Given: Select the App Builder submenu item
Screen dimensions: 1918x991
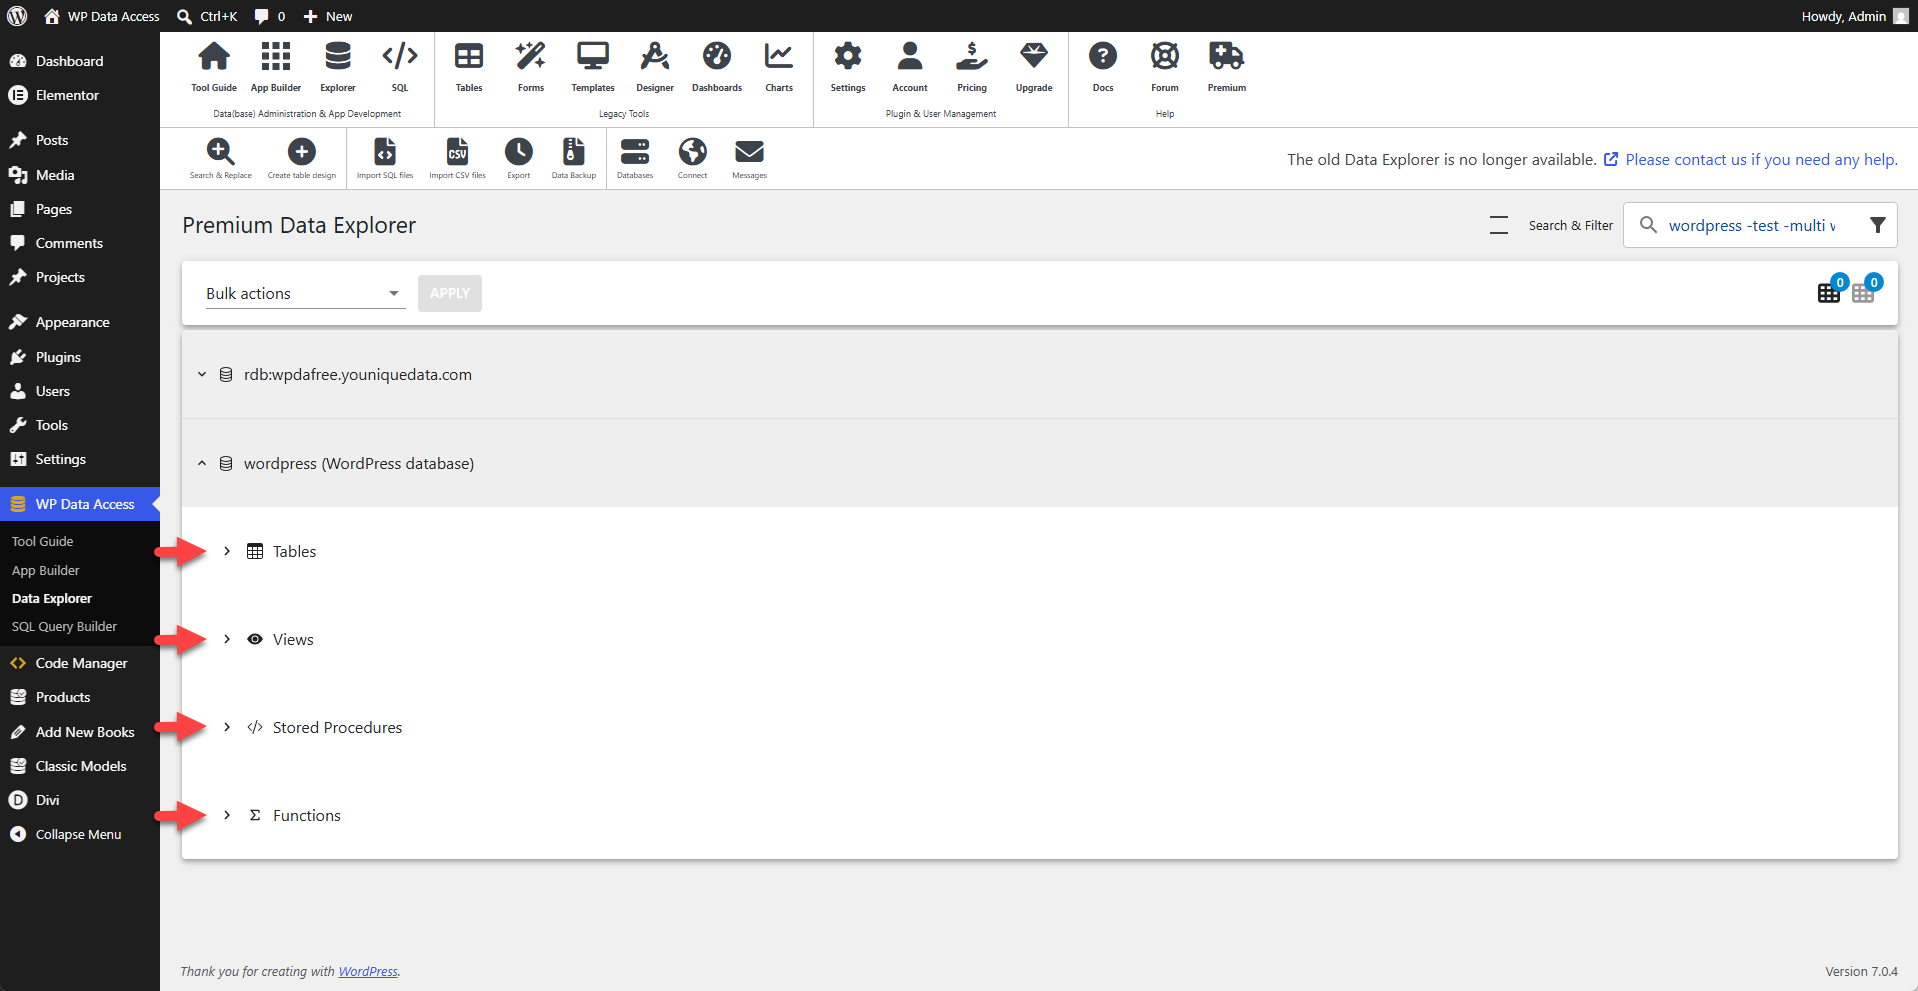Looking at the screenshot, I should (x=46, y=570).
